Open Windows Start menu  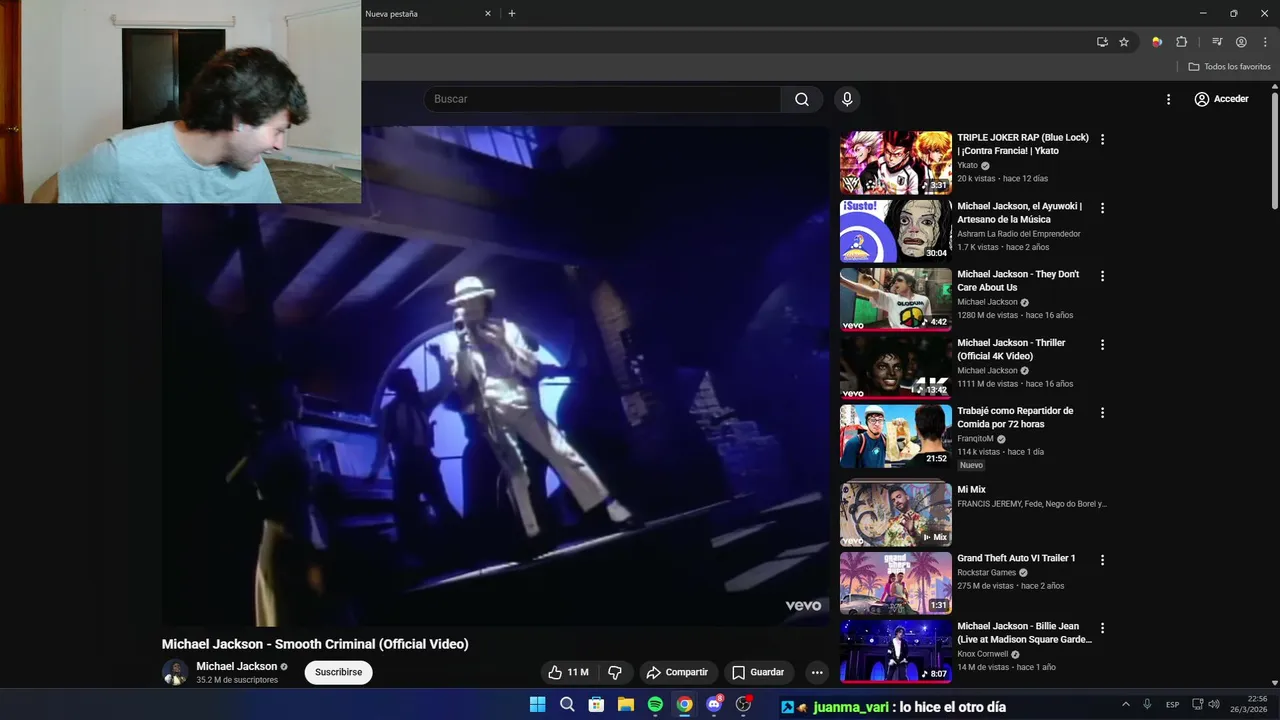[537, 705]
